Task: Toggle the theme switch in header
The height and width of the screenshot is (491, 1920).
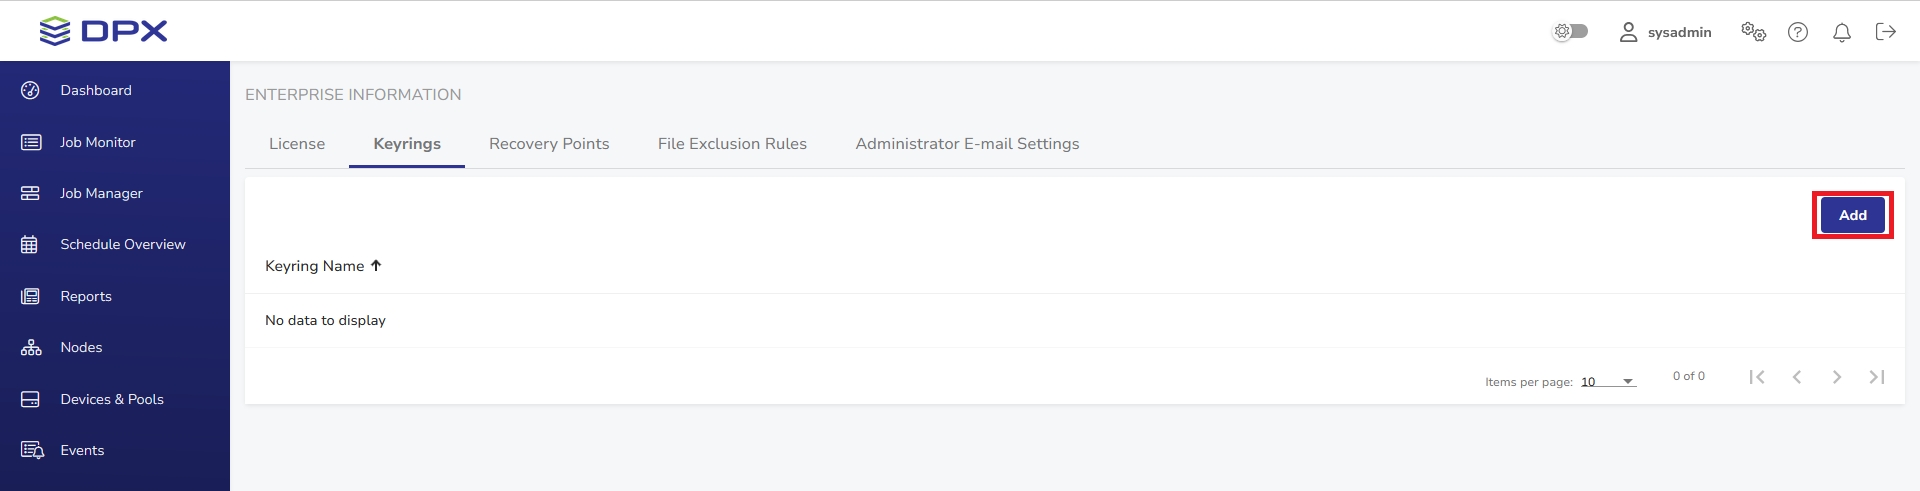Action: click(1570, 31)
